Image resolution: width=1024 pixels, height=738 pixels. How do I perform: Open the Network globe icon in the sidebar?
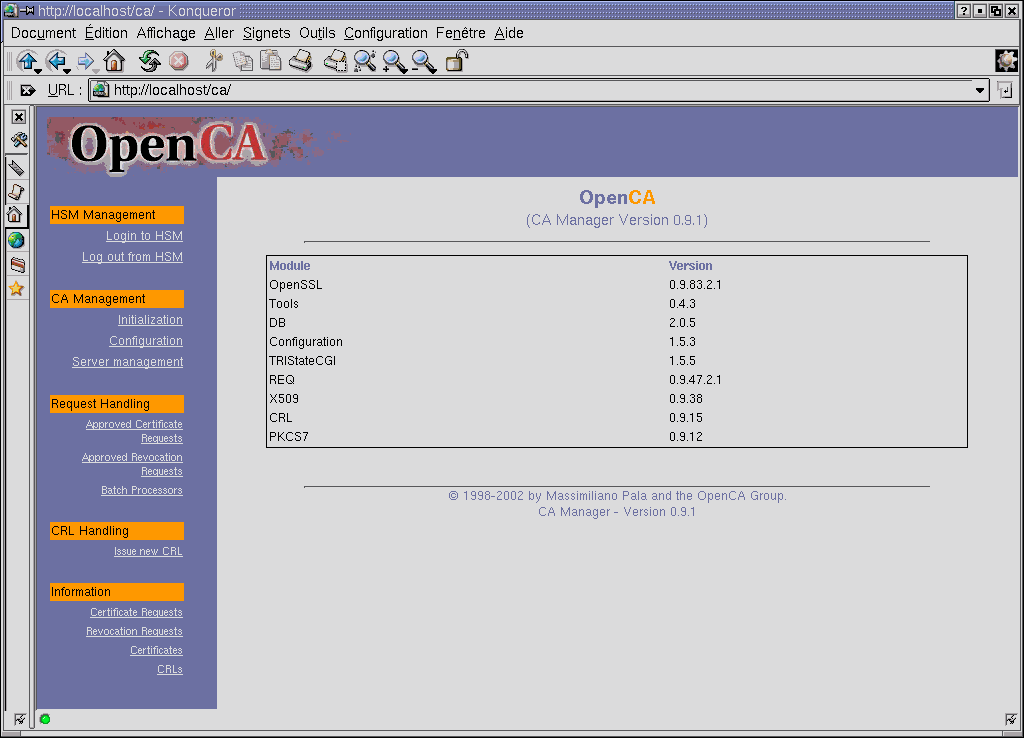pos(18,240)
